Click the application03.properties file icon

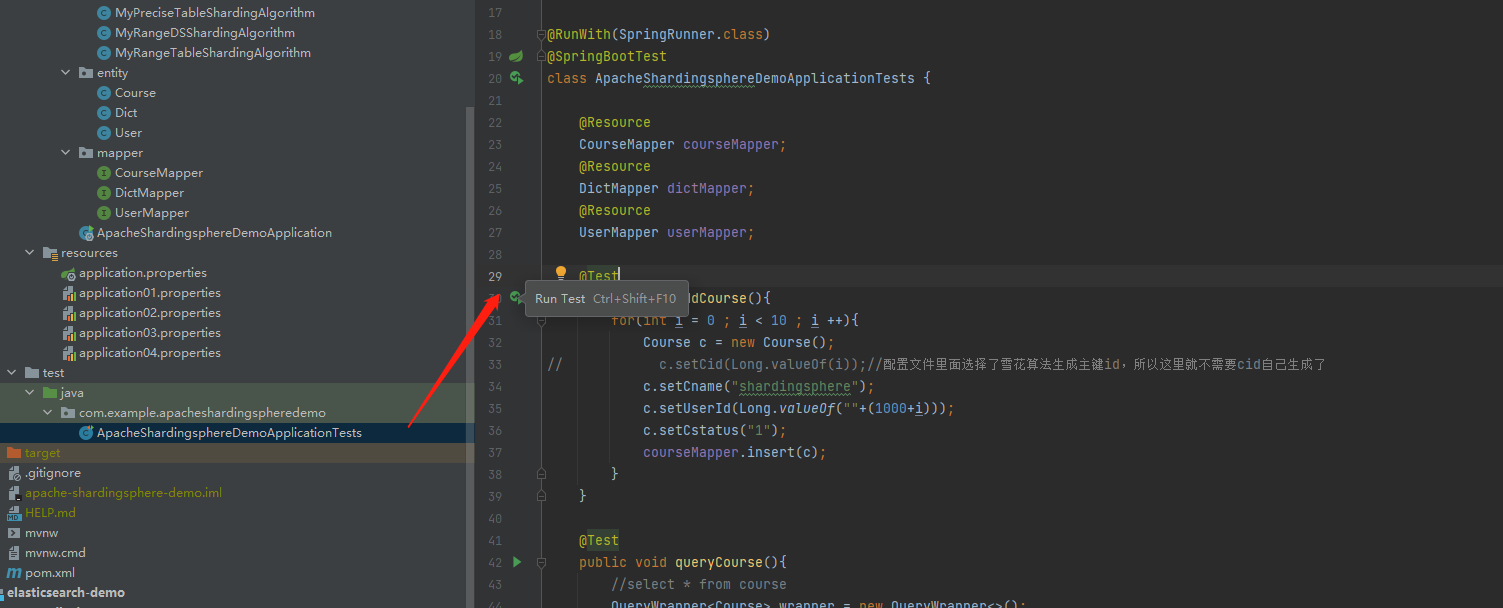click(68, 333)
